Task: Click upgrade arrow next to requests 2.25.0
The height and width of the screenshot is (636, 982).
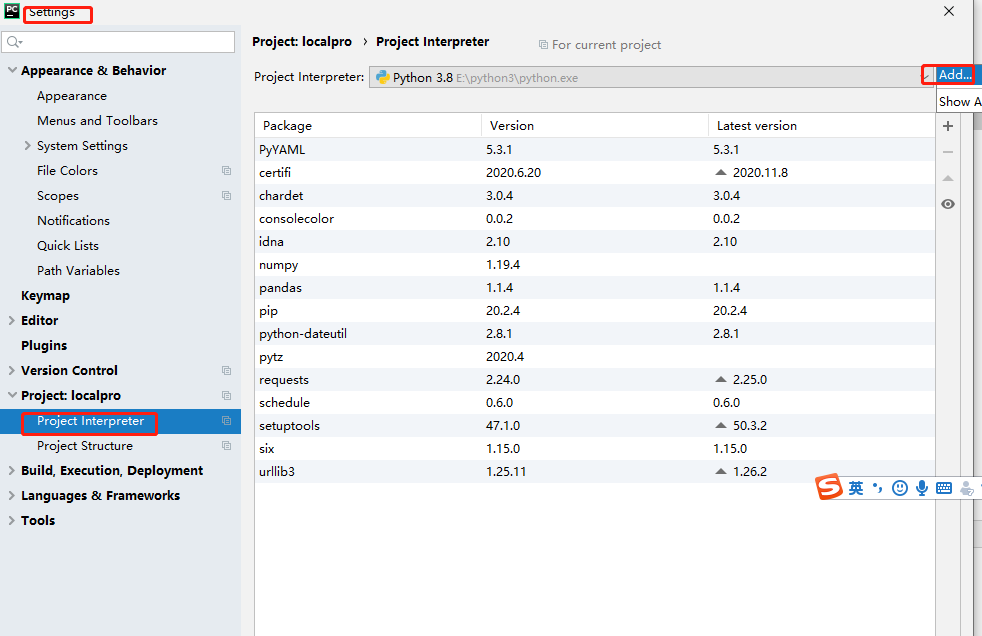Action: (721, 379)
